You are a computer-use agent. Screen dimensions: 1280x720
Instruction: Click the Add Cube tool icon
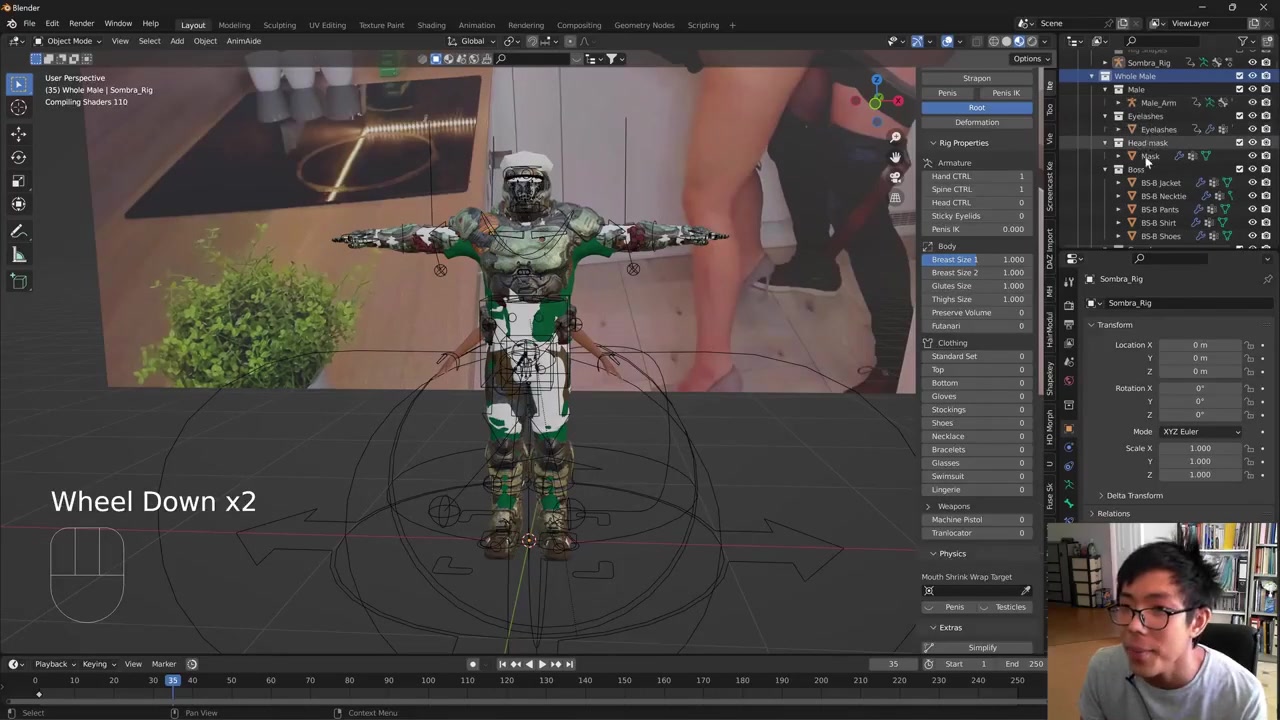pyautogui.click(x=18, y=282)
